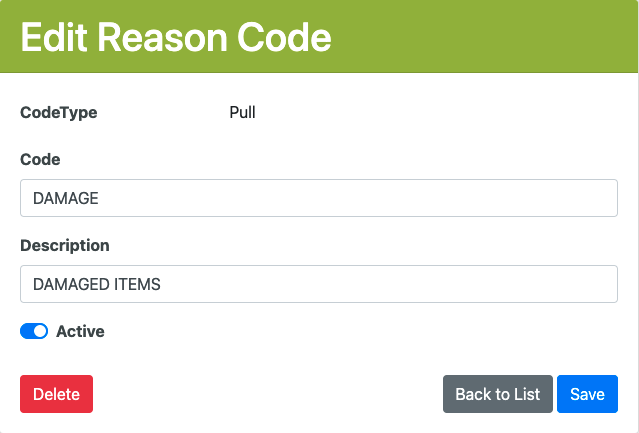Focus the Code input field

[318, 198]
